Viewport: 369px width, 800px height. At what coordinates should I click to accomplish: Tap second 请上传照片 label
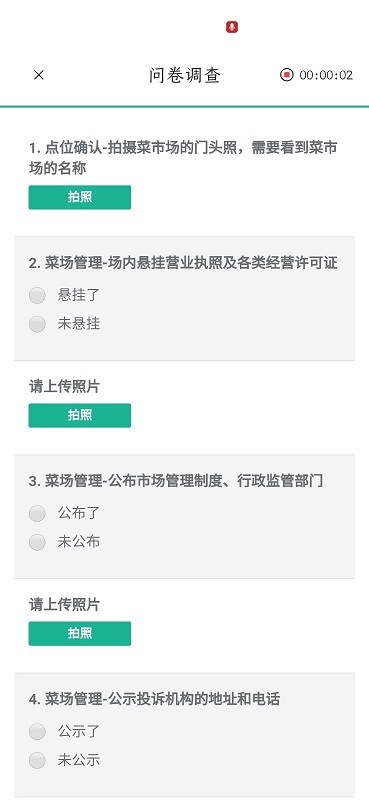[x=64, y=605]
